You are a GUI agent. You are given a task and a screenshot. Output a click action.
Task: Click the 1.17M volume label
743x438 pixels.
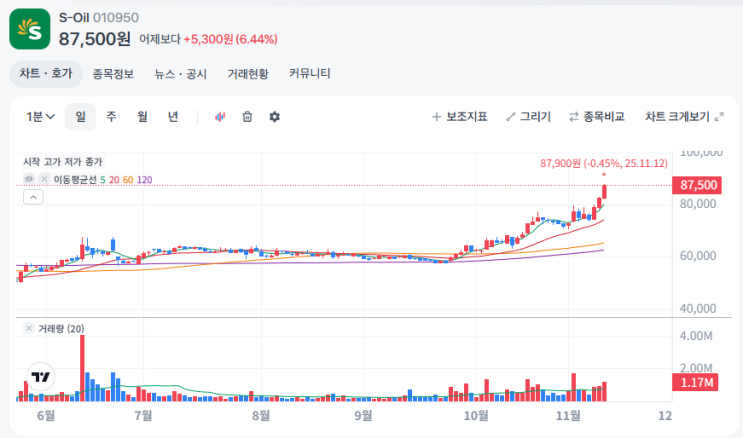point(695,382)
